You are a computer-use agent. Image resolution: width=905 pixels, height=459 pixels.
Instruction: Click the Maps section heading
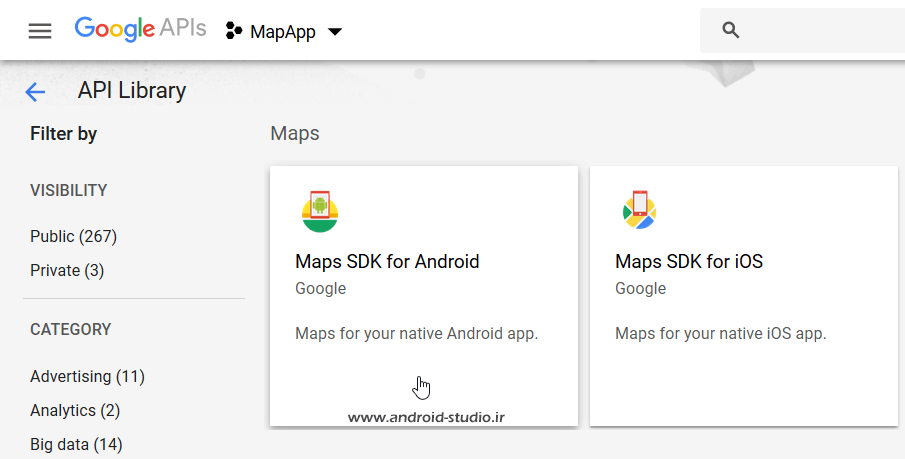pyautogui.click(x=295, y=133)
